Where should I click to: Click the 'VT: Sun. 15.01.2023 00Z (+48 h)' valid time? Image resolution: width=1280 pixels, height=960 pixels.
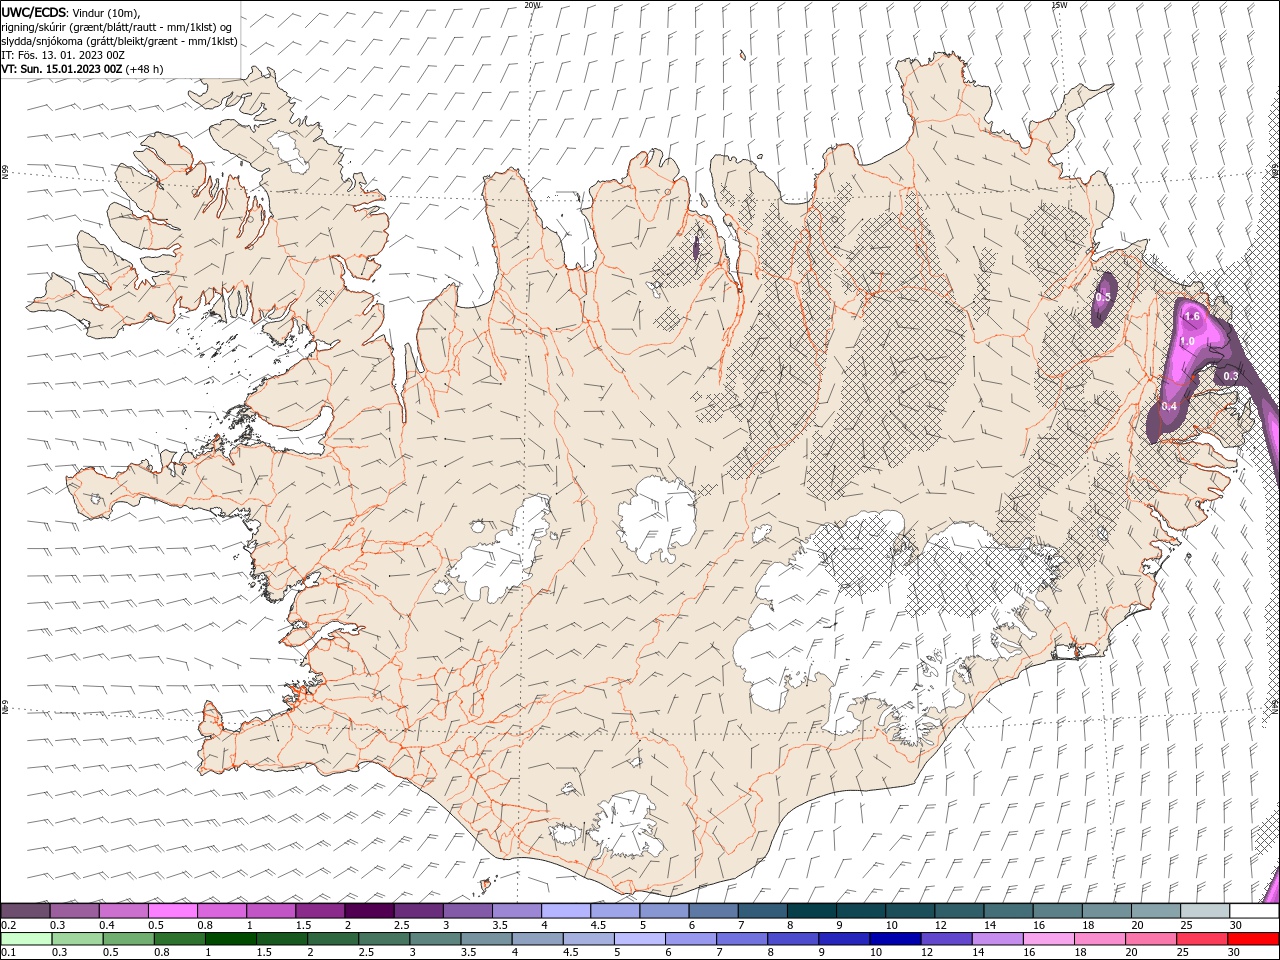82,69
